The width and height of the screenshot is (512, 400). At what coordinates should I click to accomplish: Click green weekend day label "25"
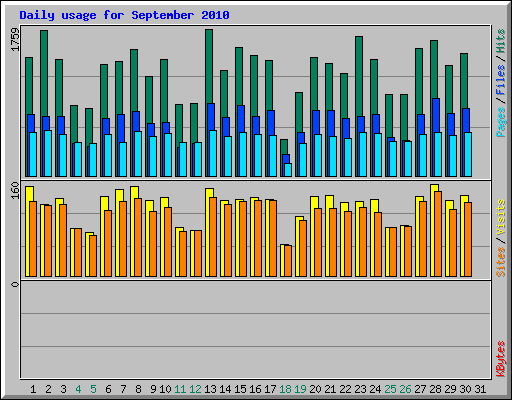click(x=390, y=389)
